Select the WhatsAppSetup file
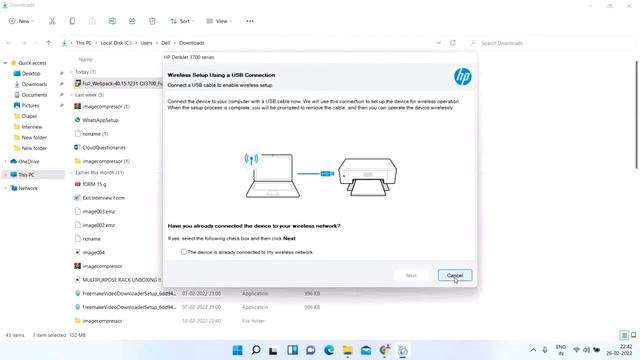The width and height of the screenshot is (640, 360). 100,120
